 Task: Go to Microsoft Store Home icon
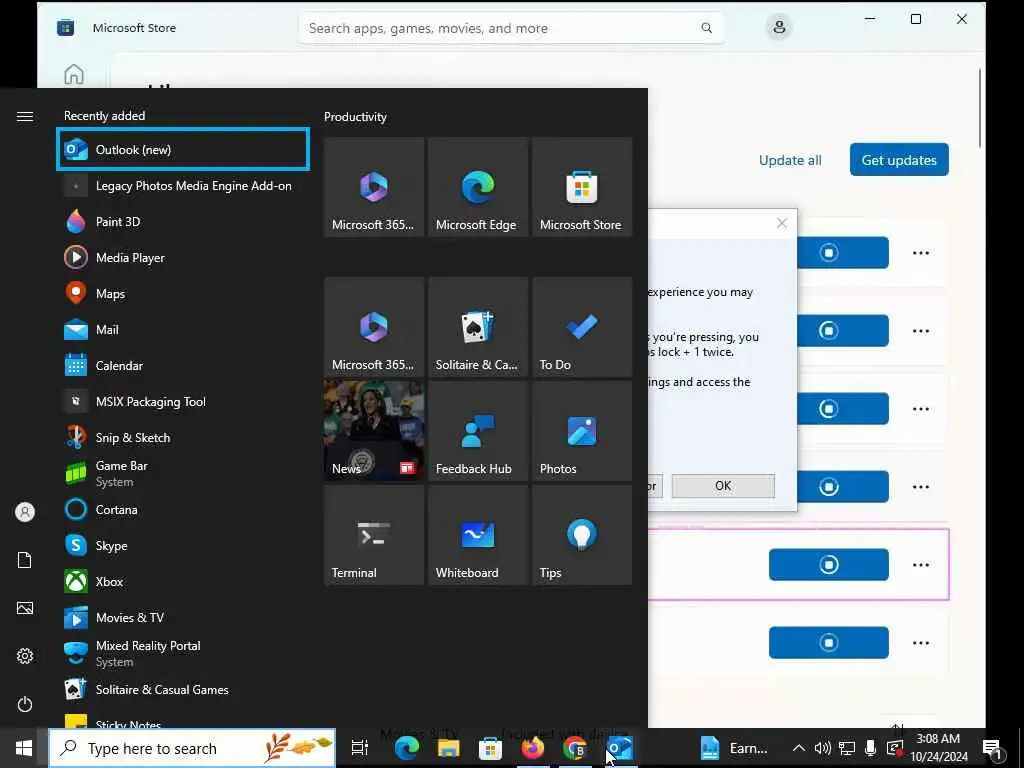pyautogui.click(x=74, y=74)
